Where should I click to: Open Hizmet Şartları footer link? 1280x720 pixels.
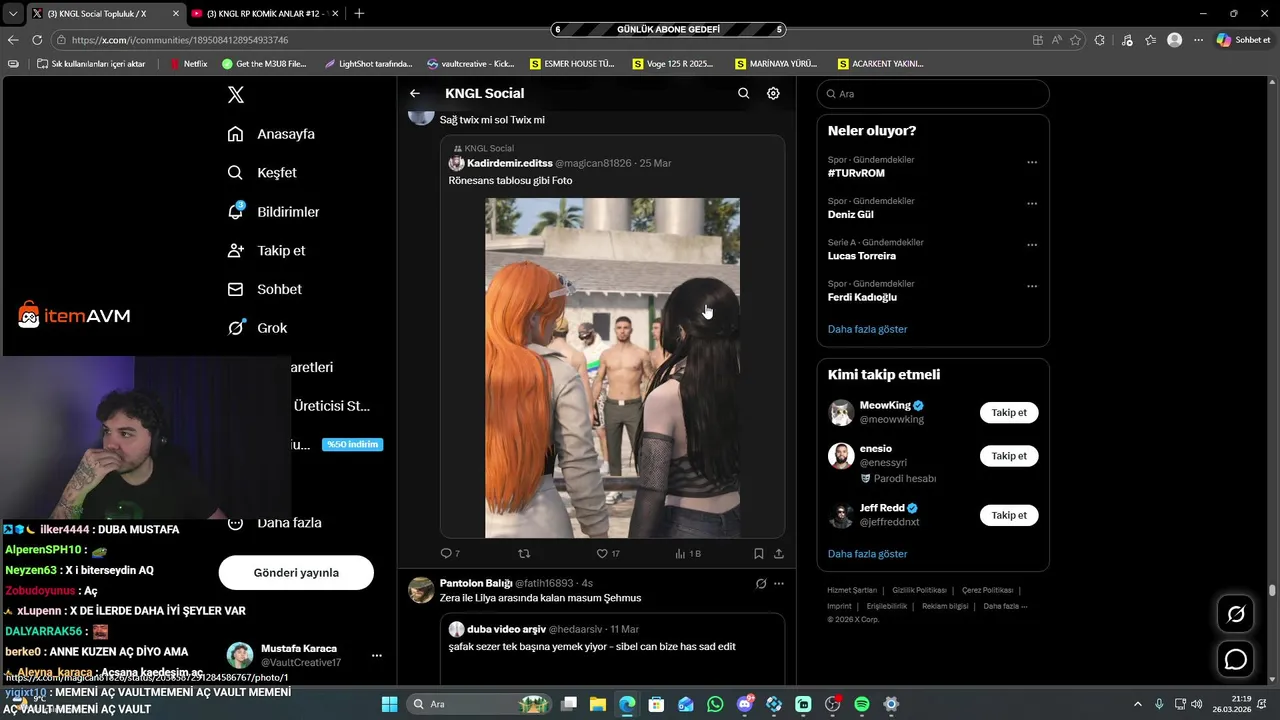click(852, 590)
